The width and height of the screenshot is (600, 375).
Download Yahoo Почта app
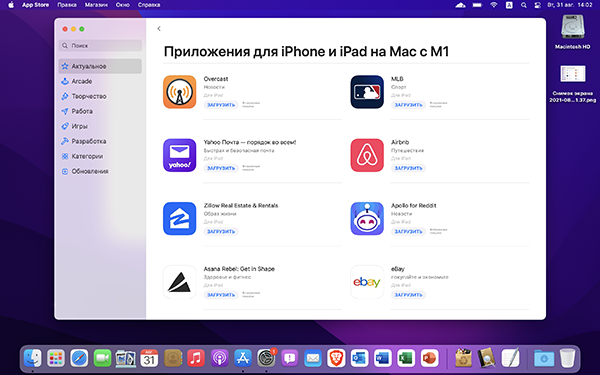tap(221, 168)
